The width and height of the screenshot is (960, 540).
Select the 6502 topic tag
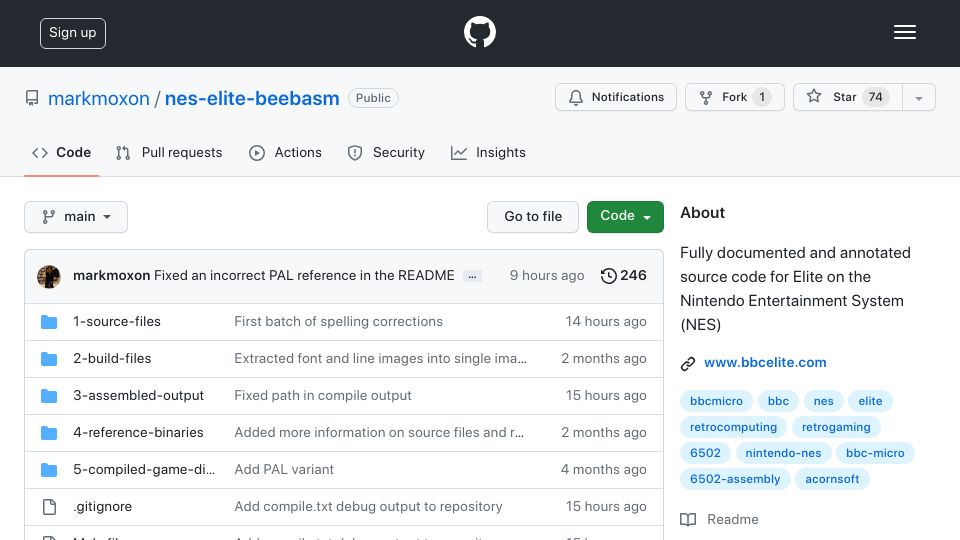tap(705, 453)
